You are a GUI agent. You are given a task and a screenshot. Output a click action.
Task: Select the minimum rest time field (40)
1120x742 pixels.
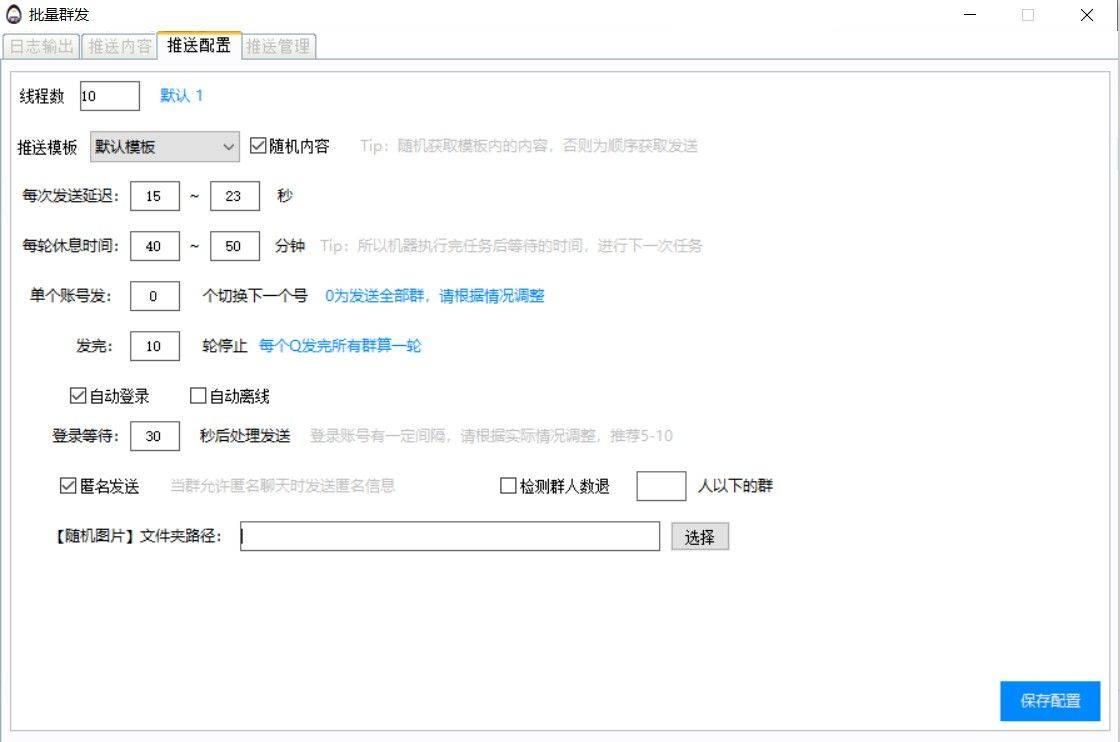point(154,246)
